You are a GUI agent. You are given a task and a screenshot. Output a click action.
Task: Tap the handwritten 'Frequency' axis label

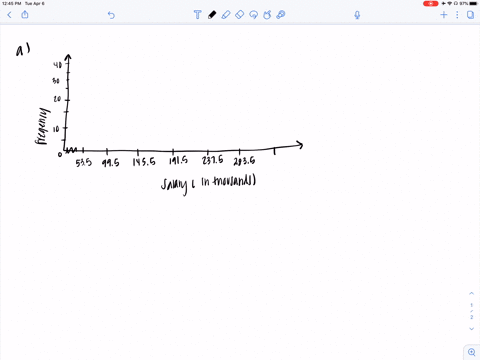(42, 126)
